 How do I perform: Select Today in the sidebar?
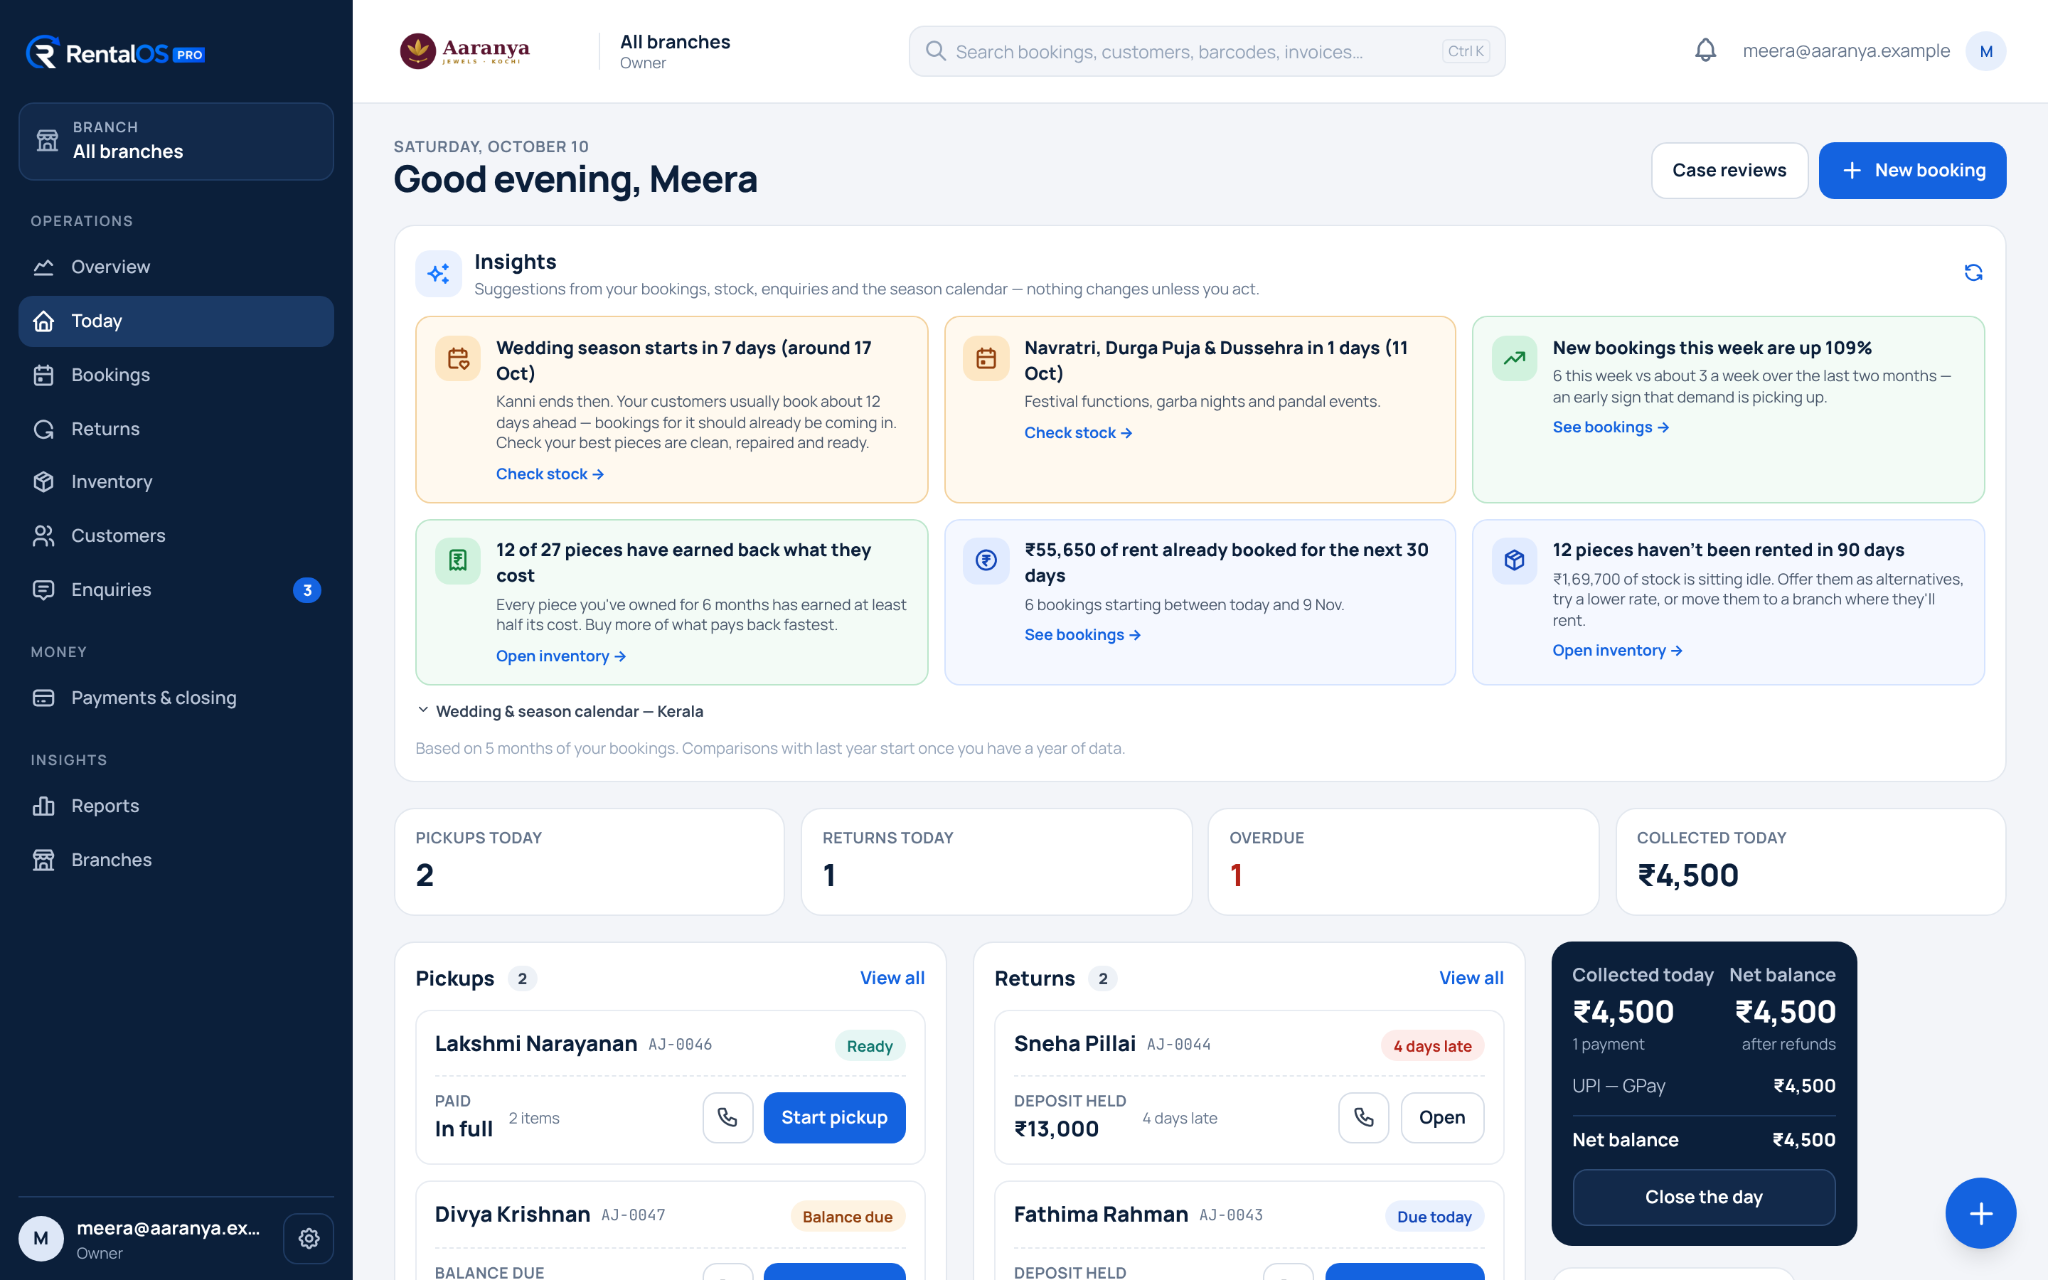176,321
